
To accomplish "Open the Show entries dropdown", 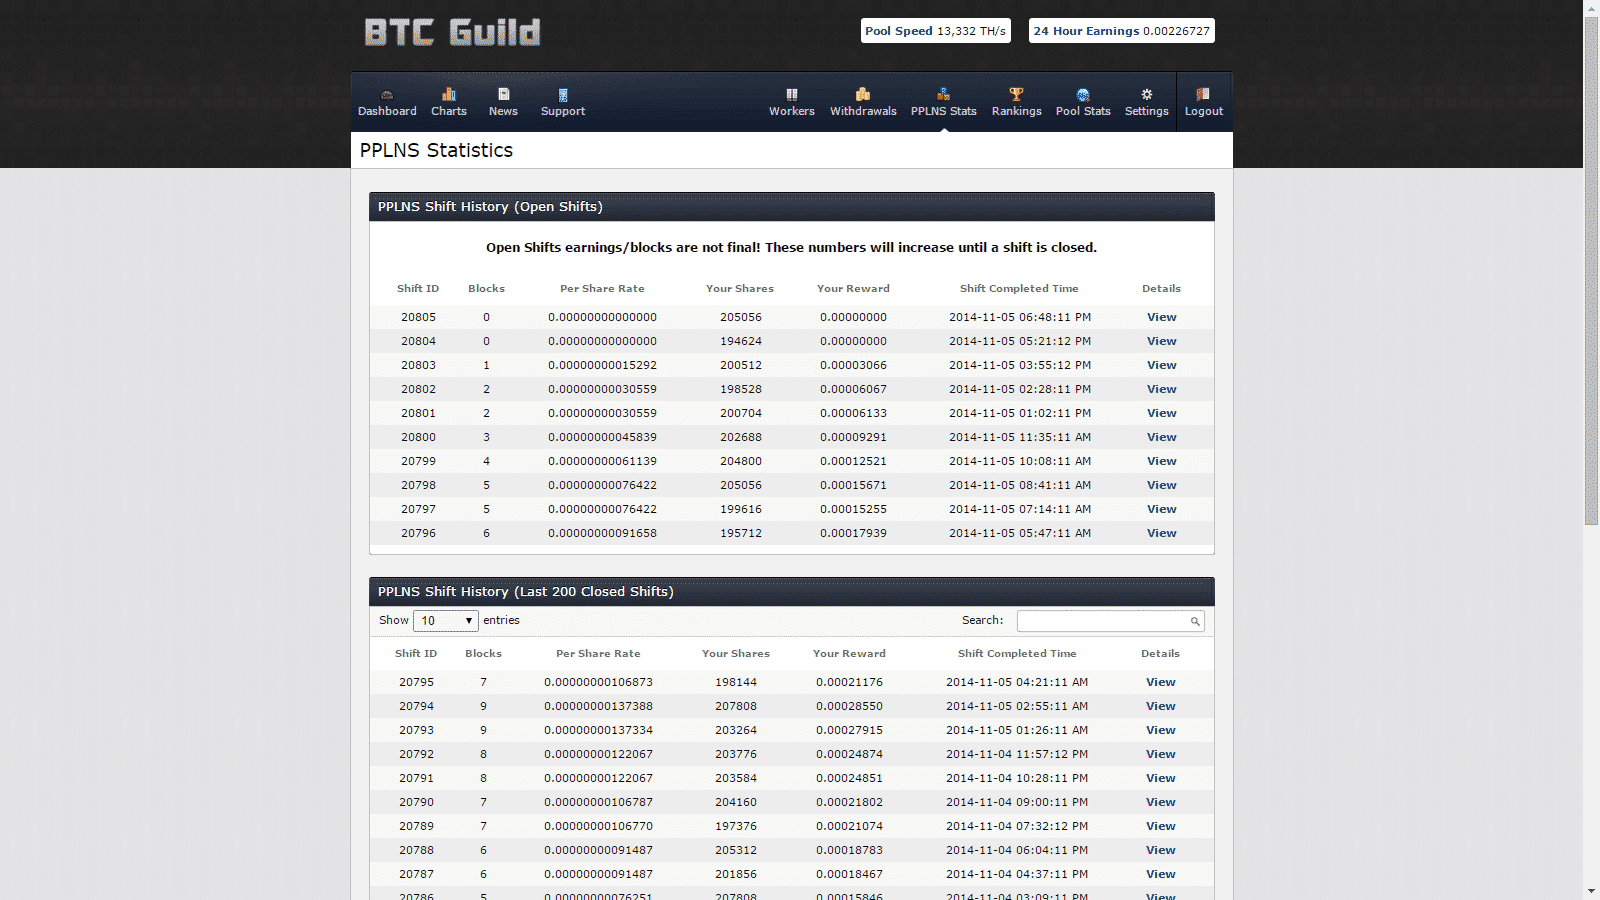I will point(446,621).
